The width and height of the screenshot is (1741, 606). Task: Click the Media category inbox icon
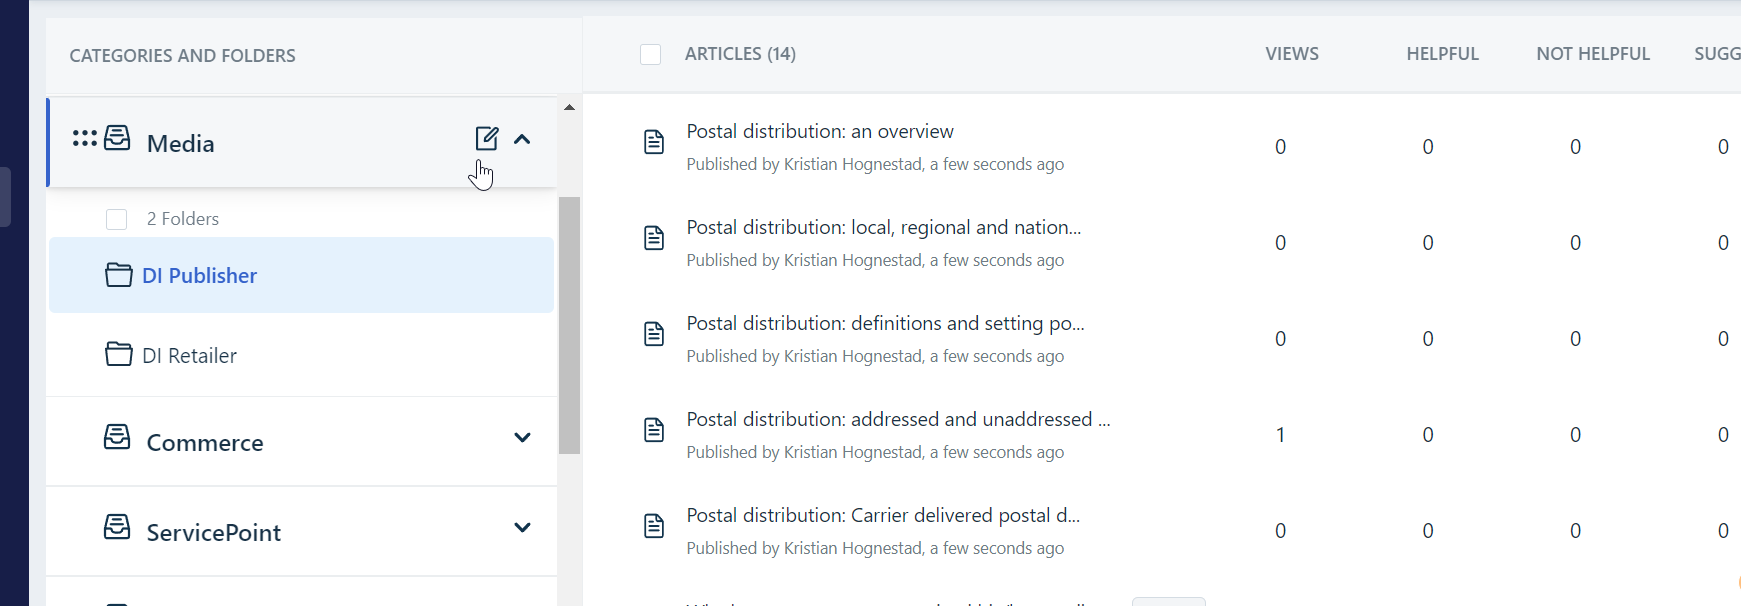(x=117, y=138)
